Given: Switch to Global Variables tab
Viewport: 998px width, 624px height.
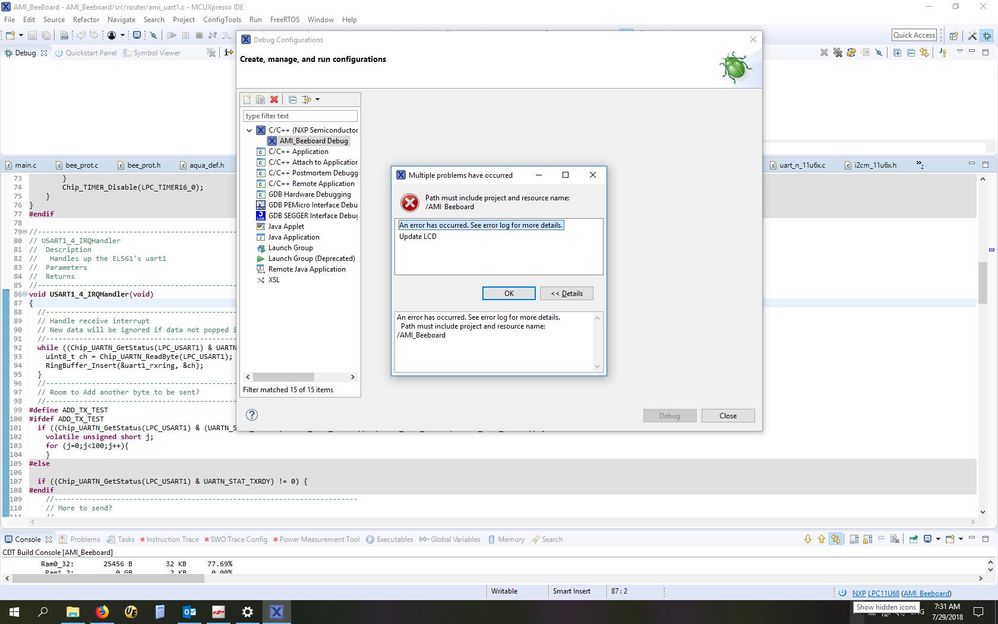Looking at the screenshot, I should (449, 539).
